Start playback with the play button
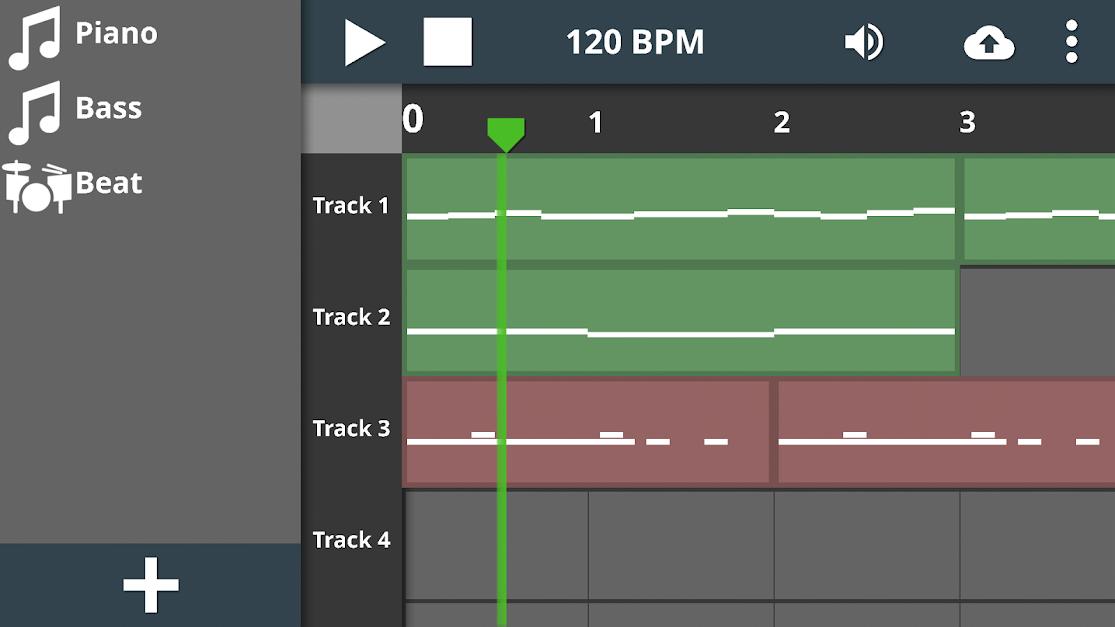This screenshot has width=1115, height=627. pyautogui.click(x=365, y=43)
